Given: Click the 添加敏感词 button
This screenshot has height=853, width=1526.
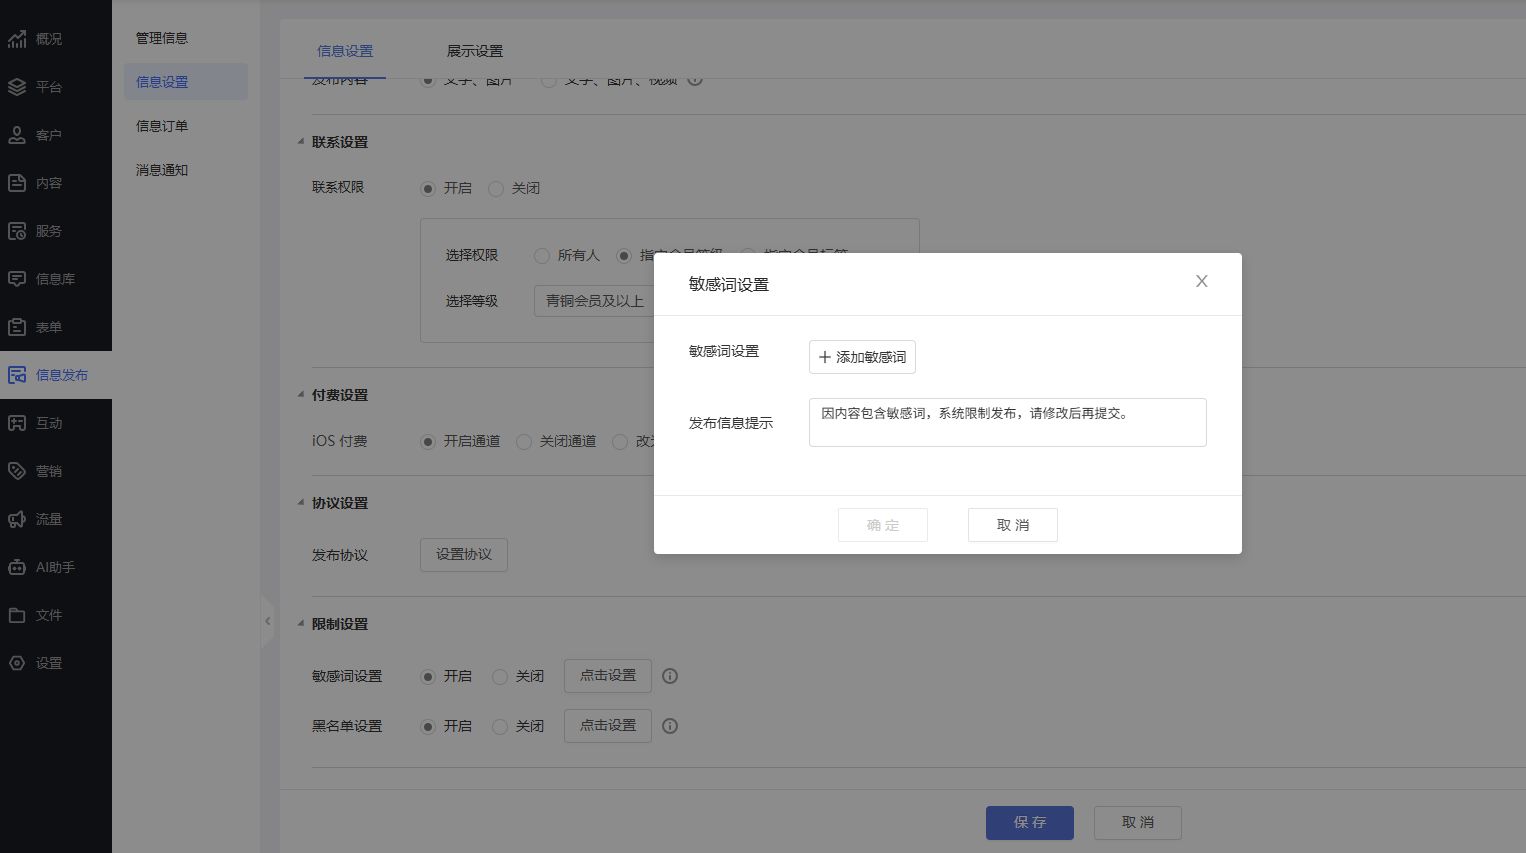Looking at the screenshot, I should point(862,357).
